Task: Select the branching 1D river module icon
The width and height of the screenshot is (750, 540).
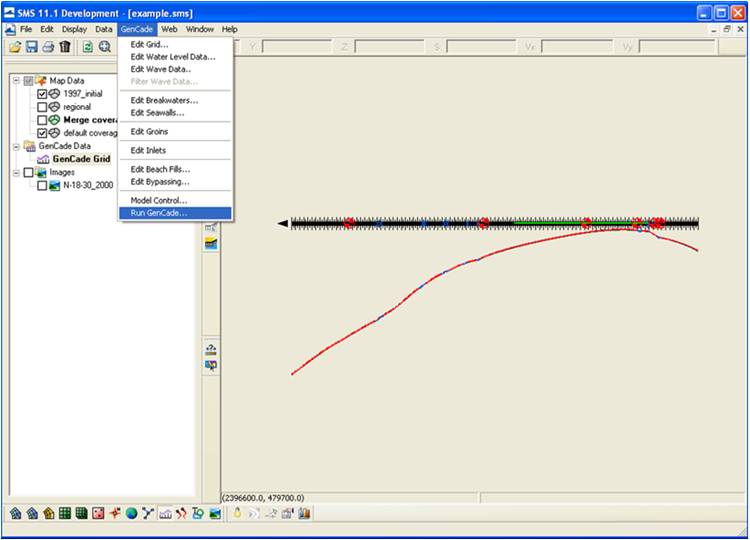Action: [148, 514]
